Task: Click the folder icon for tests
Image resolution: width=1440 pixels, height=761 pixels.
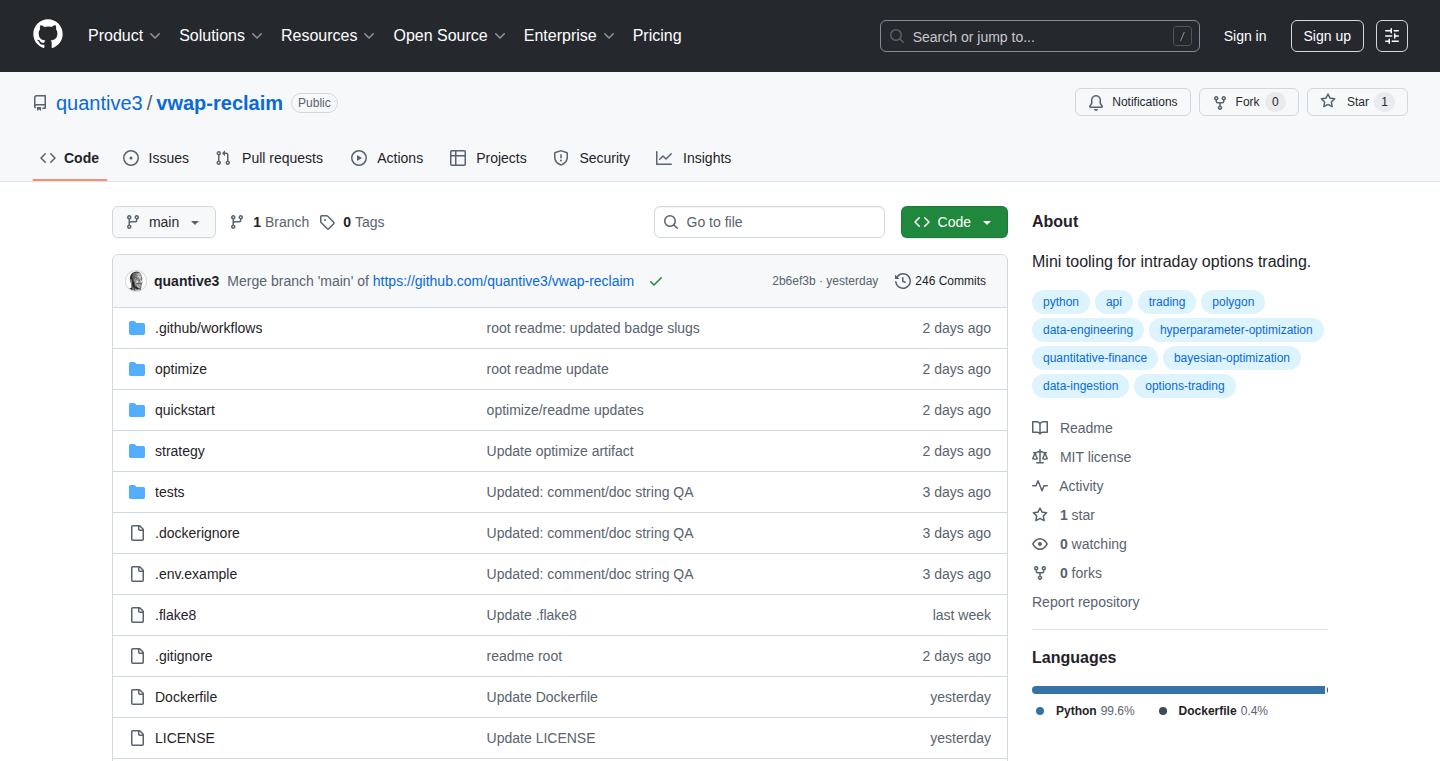Action: click(137, 492)
